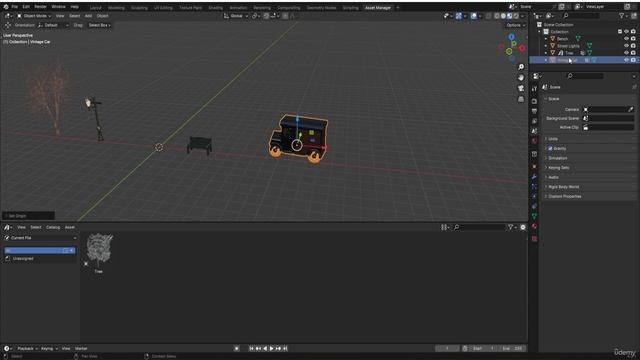Open the Blender logo menu
This screenshot has width=640, height=360.
click(6, 7)
